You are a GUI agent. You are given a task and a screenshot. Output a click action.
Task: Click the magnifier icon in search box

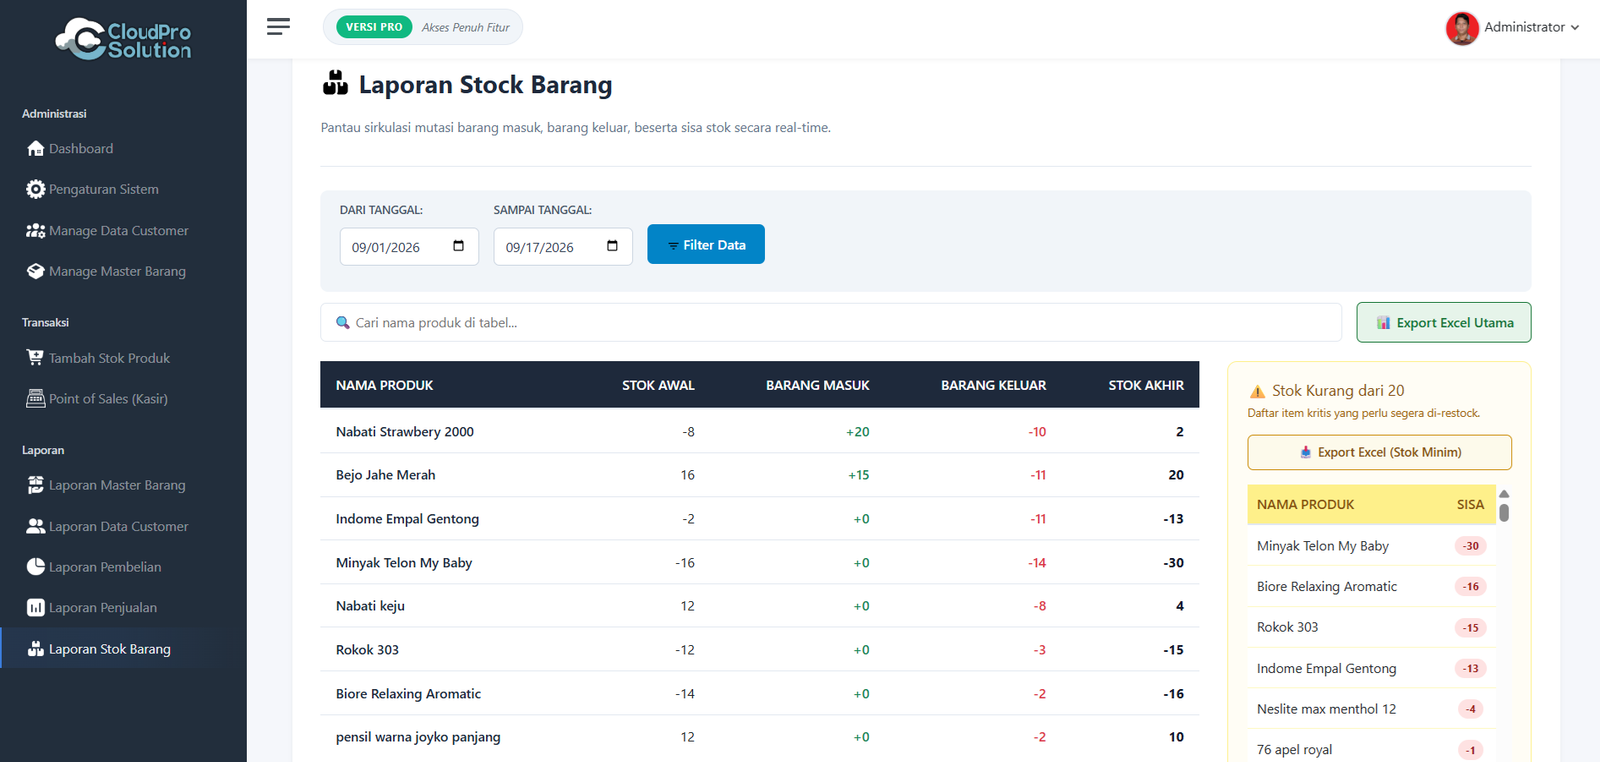343,322
